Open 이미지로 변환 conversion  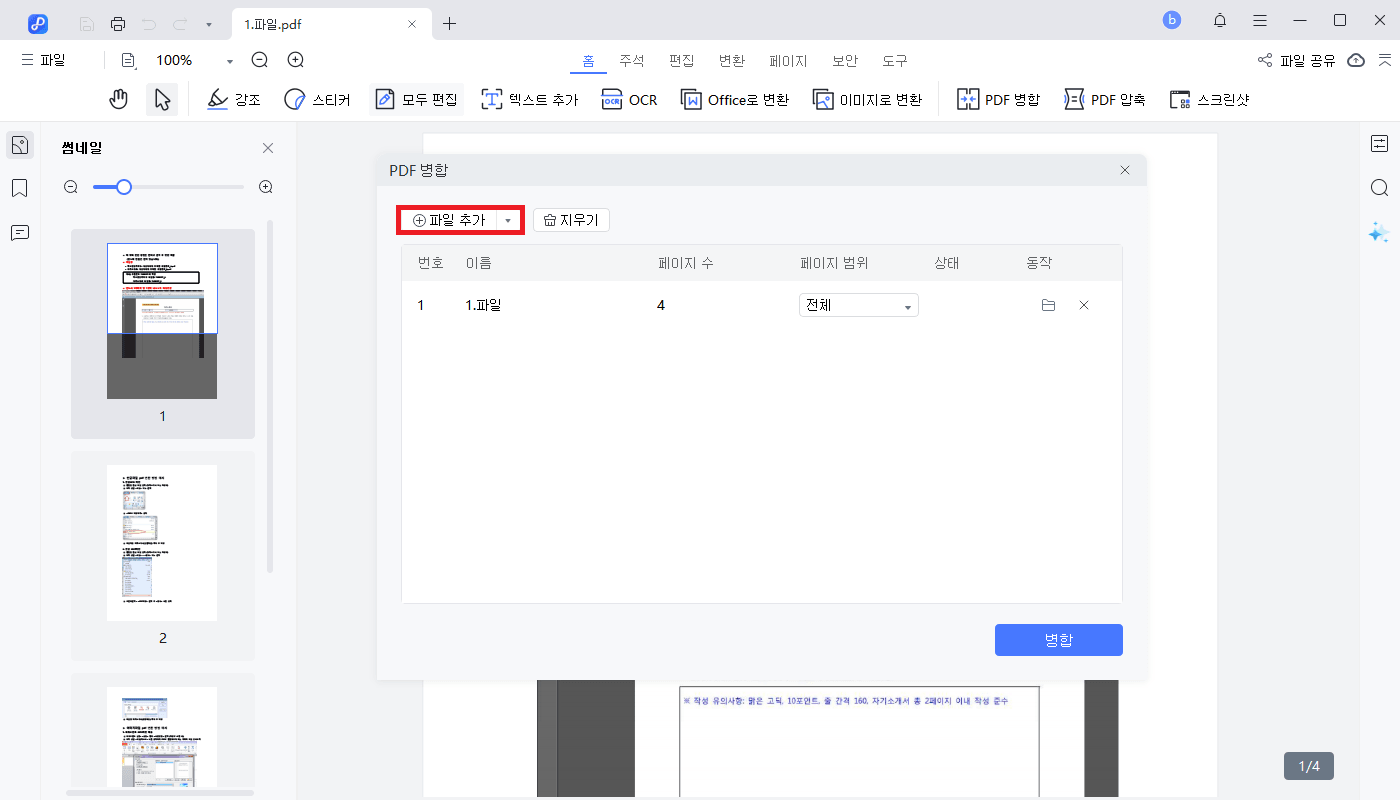pyautogui.click(x=867, y=100)
